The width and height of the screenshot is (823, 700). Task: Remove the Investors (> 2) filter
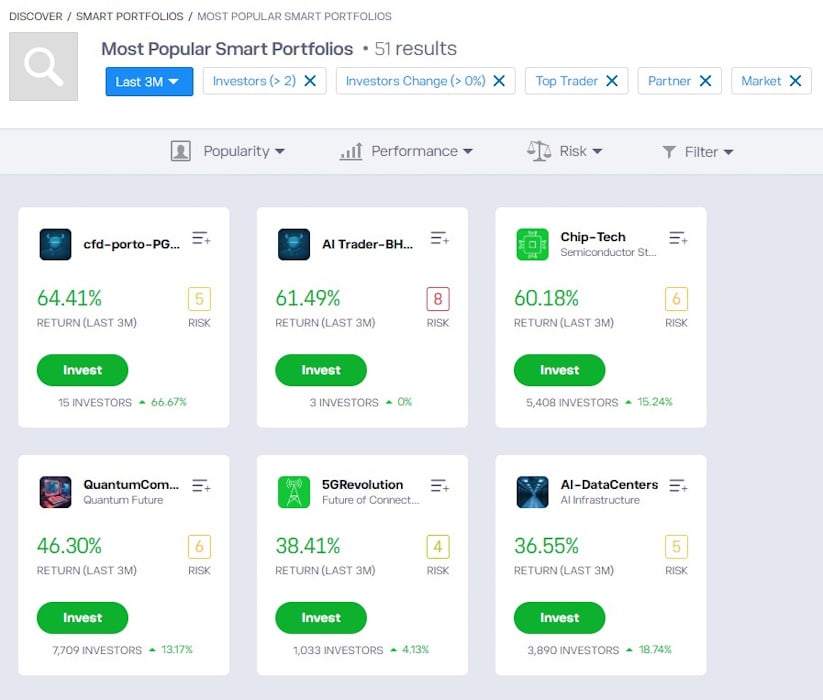[x=310, y=81]
